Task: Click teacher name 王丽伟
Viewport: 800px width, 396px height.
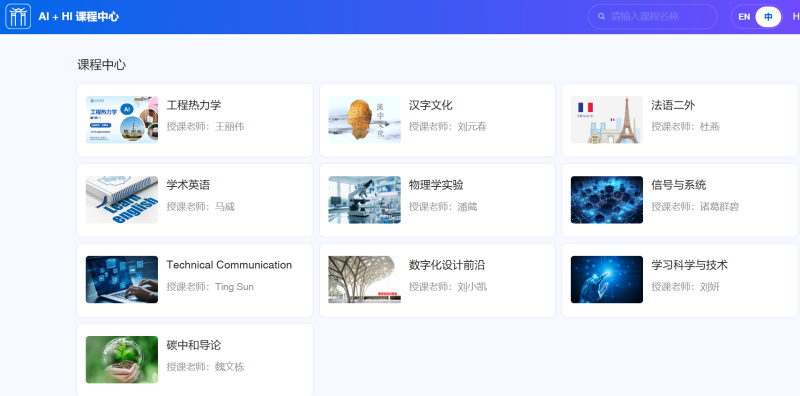Action: click(230, 127)
